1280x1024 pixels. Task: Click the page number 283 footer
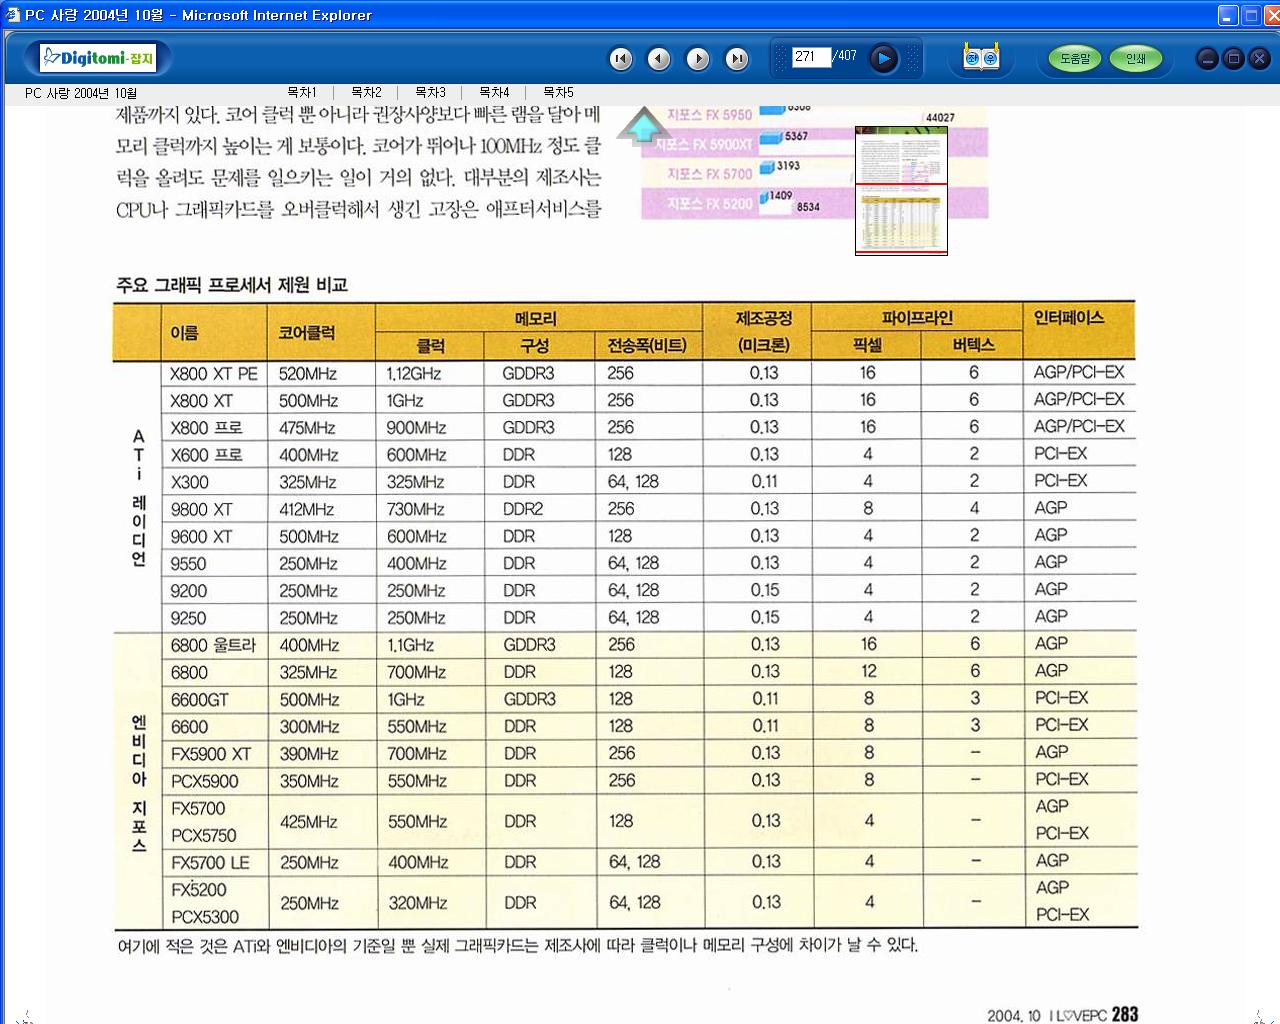pyautogui.click(x=1125, y=1014)
